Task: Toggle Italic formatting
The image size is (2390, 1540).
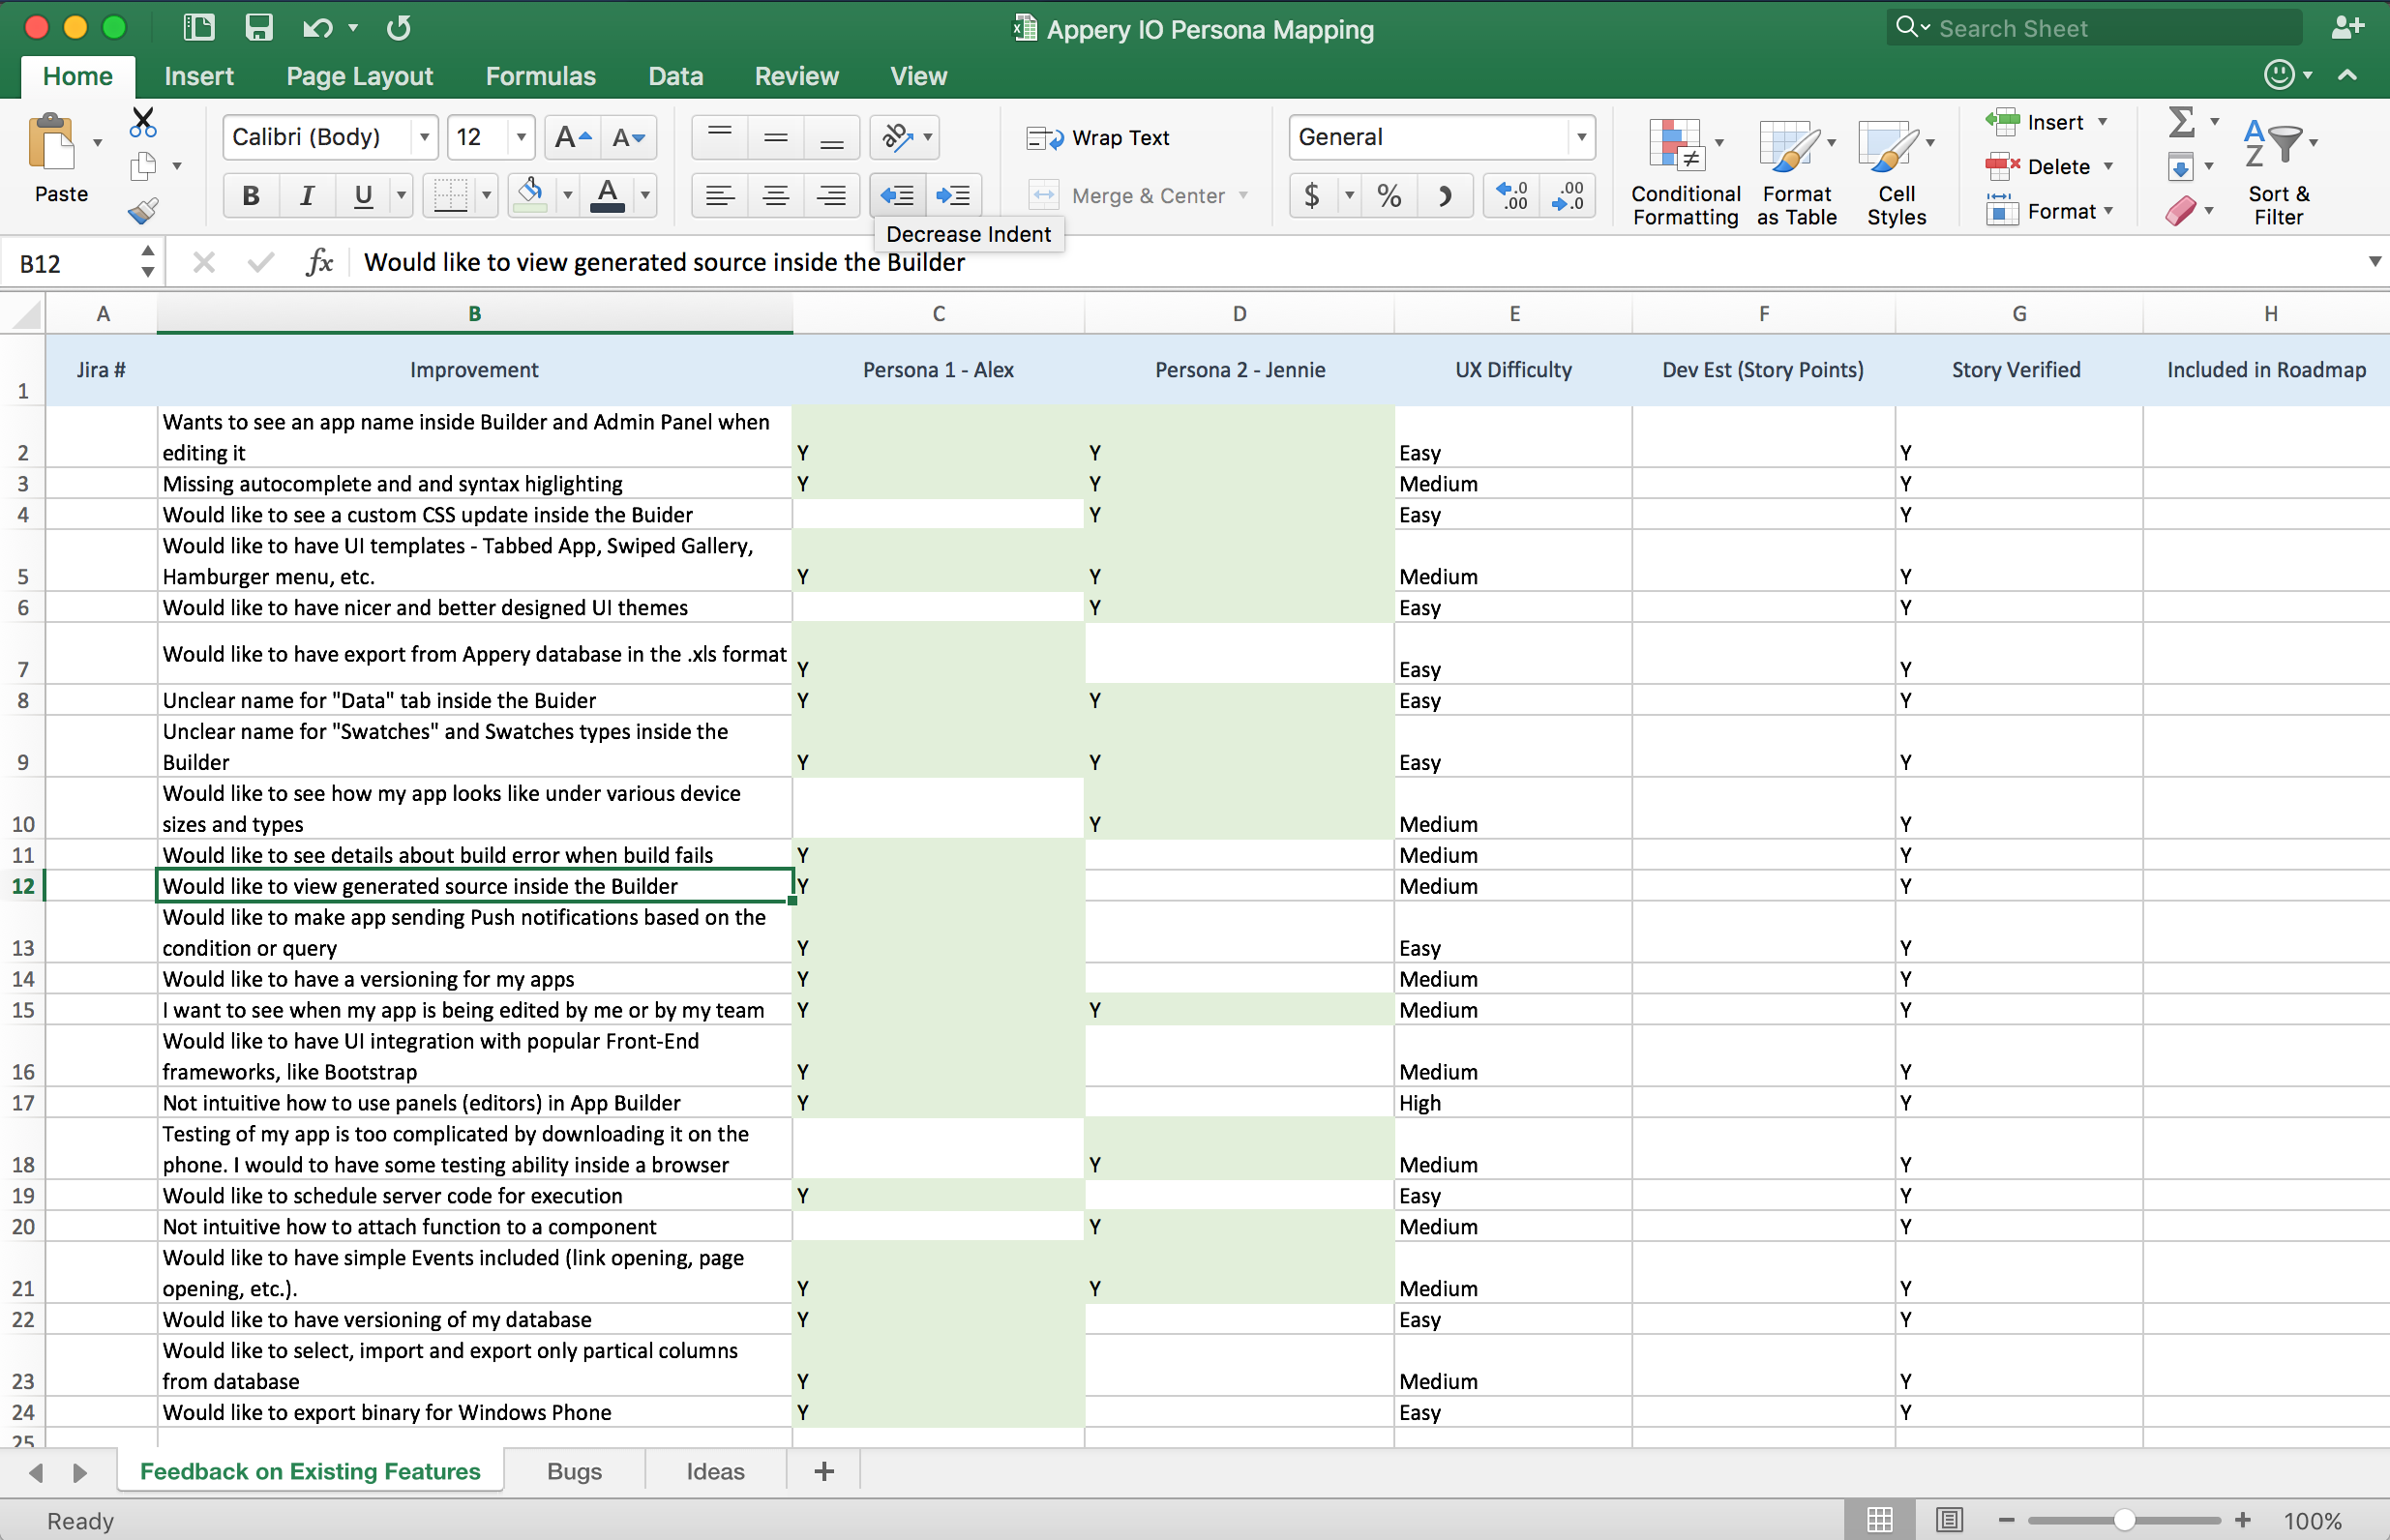Action: [x=307, y=195]
